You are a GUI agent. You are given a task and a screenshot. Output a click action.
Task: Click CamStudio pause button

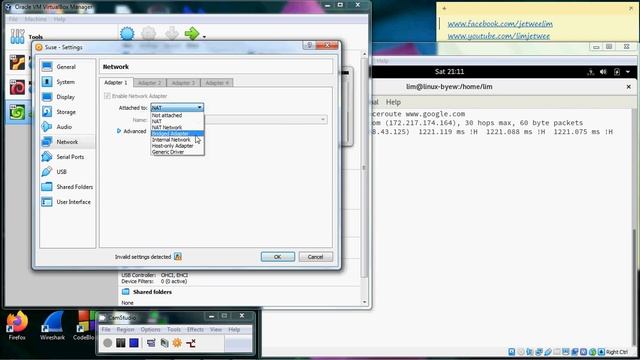(120, 343)
